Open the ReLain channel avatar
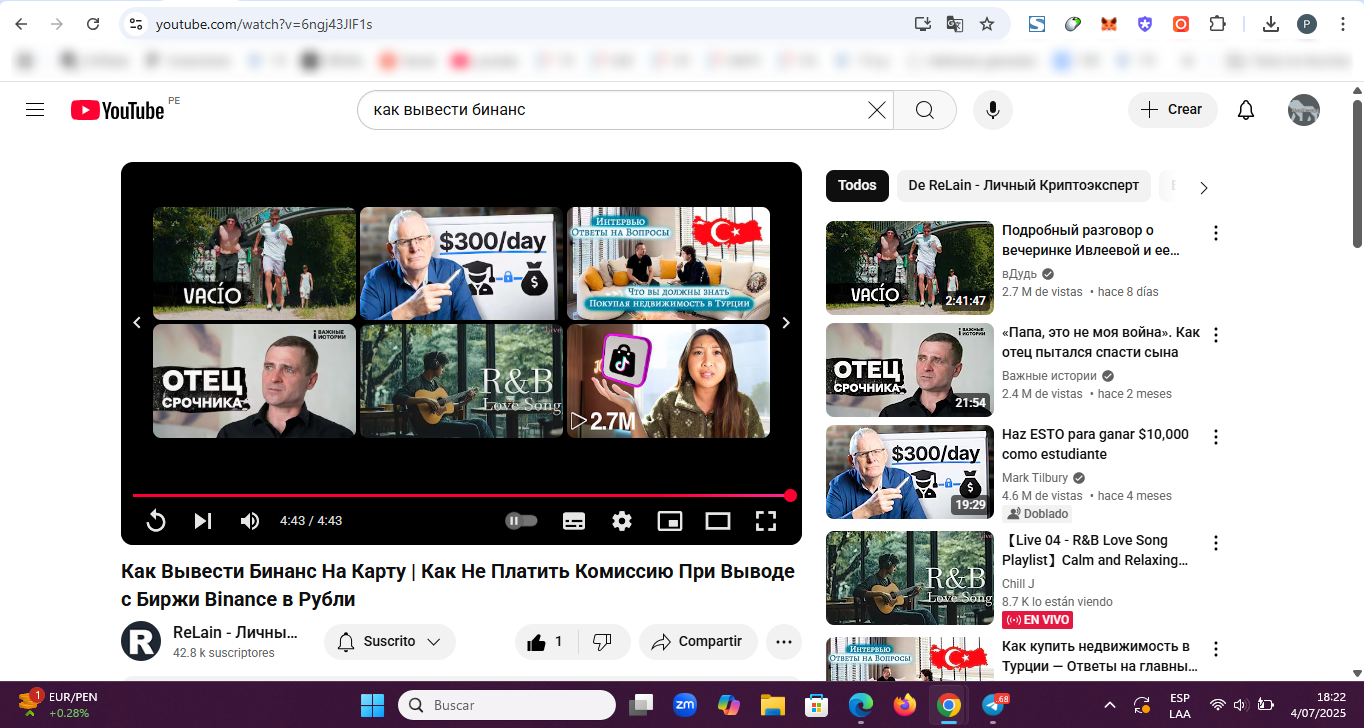The image size is (1364, 728). (x=141, y=641)
